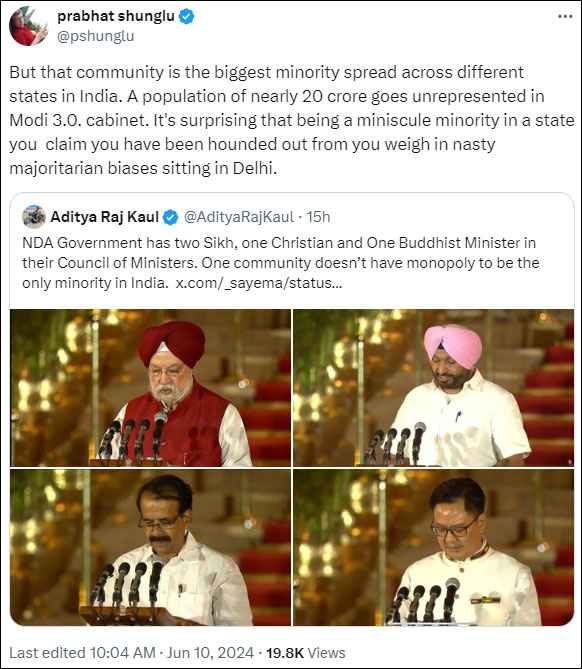Click the 15h timestamp on quoted post
This screenshot has height=669, width=582.
click(x=318, y=217)
